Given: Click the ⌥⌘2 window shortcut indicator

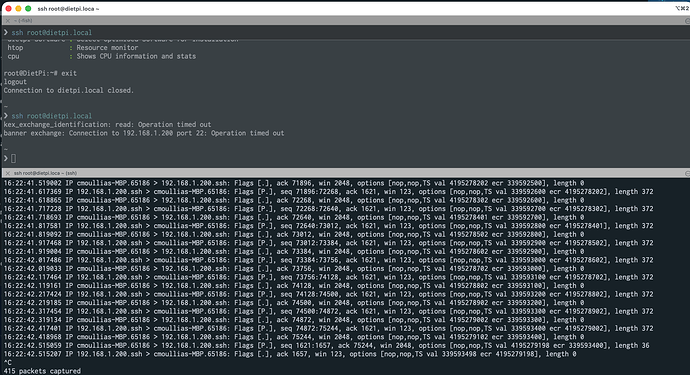Looking at the screenshot, I should pyautogui.click(x=682, y=8).
